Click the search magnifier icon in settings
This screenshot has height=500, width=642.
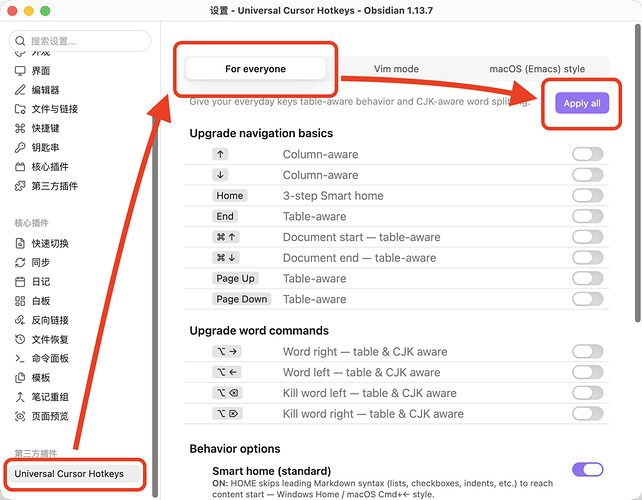[x=20, y=41]
